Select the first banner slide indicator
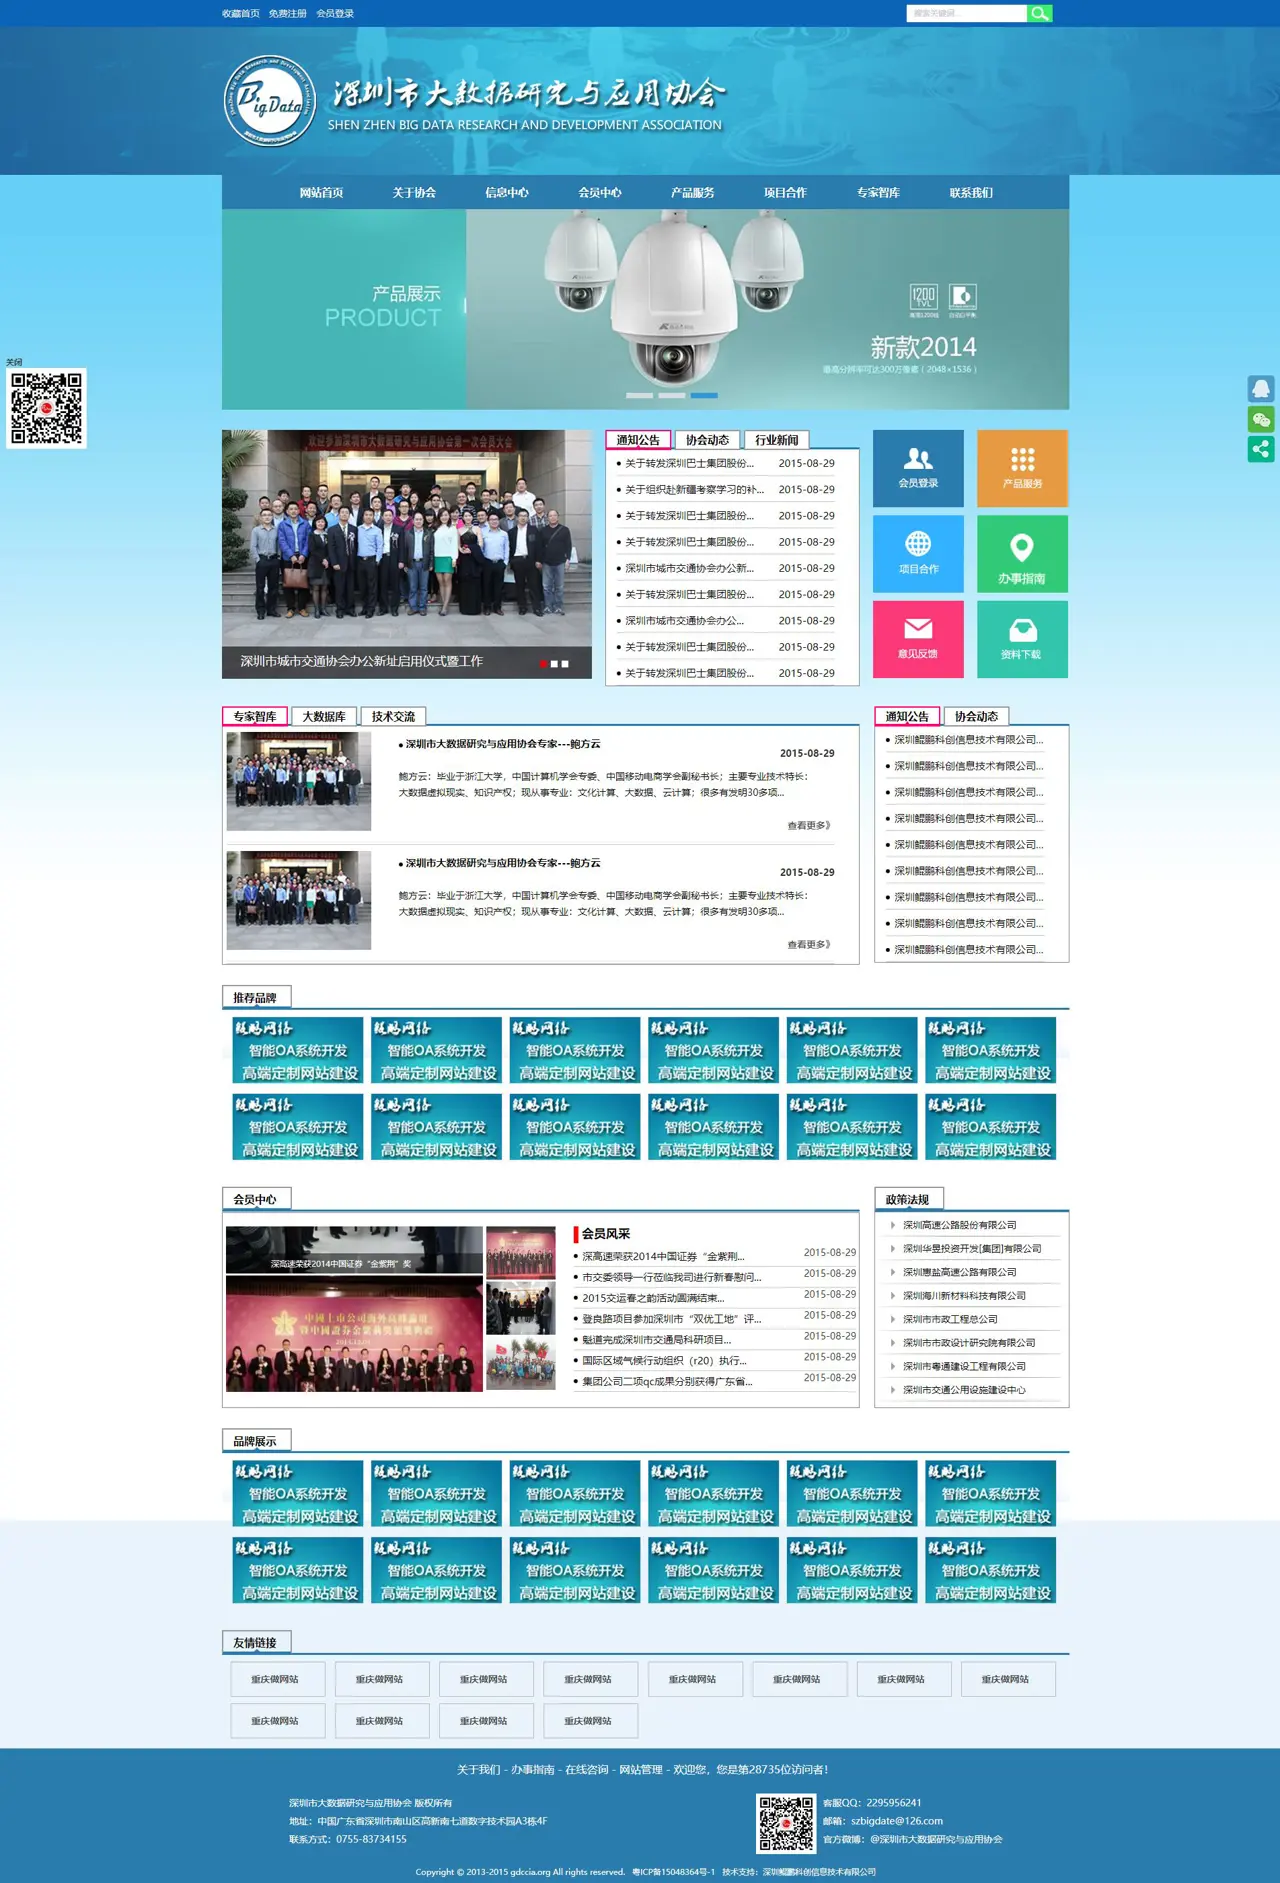This screenshot has height=1883, width=1280. coord(639,395)
